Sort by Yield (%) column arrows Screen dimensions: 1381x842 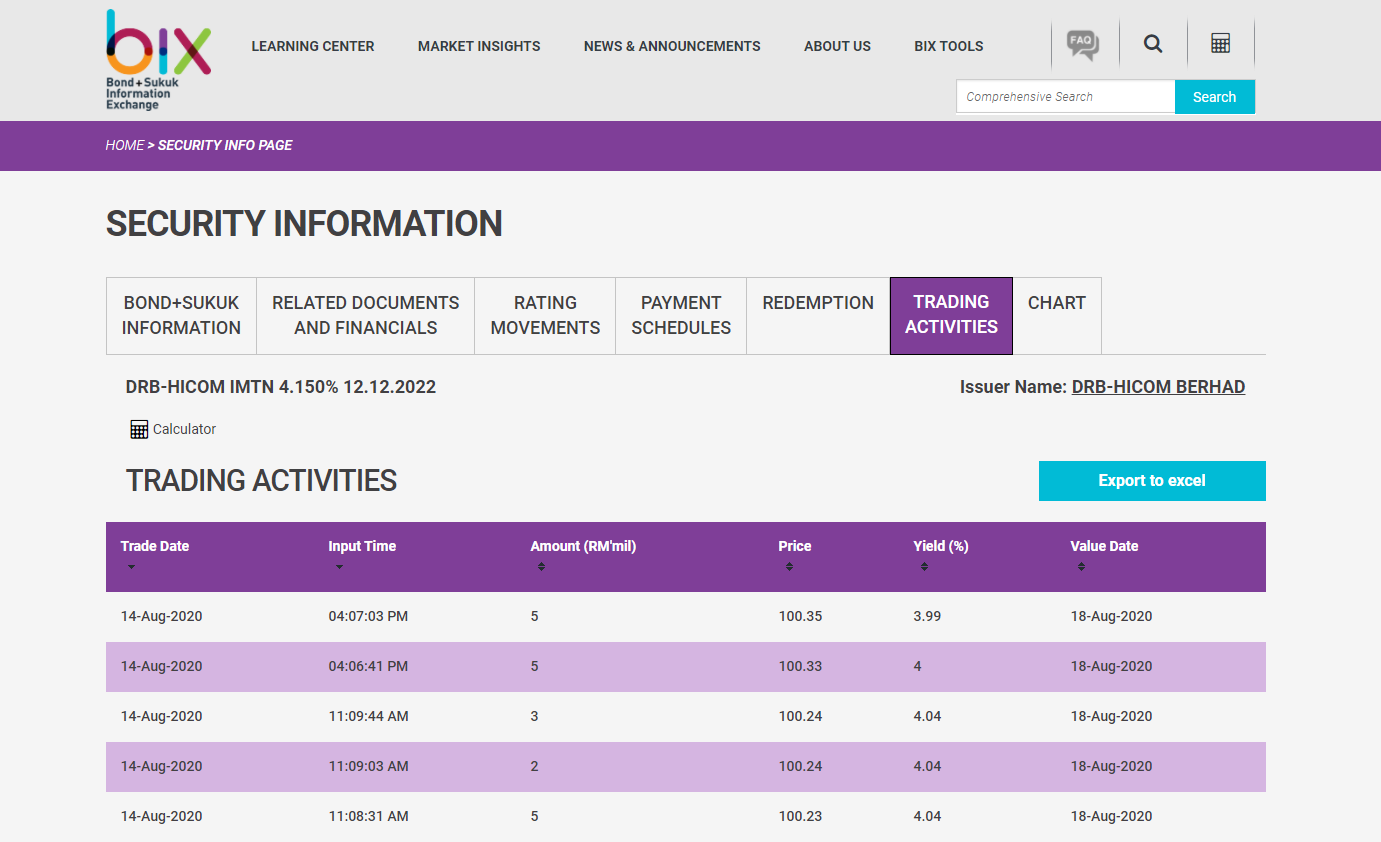tap(924, 567)
